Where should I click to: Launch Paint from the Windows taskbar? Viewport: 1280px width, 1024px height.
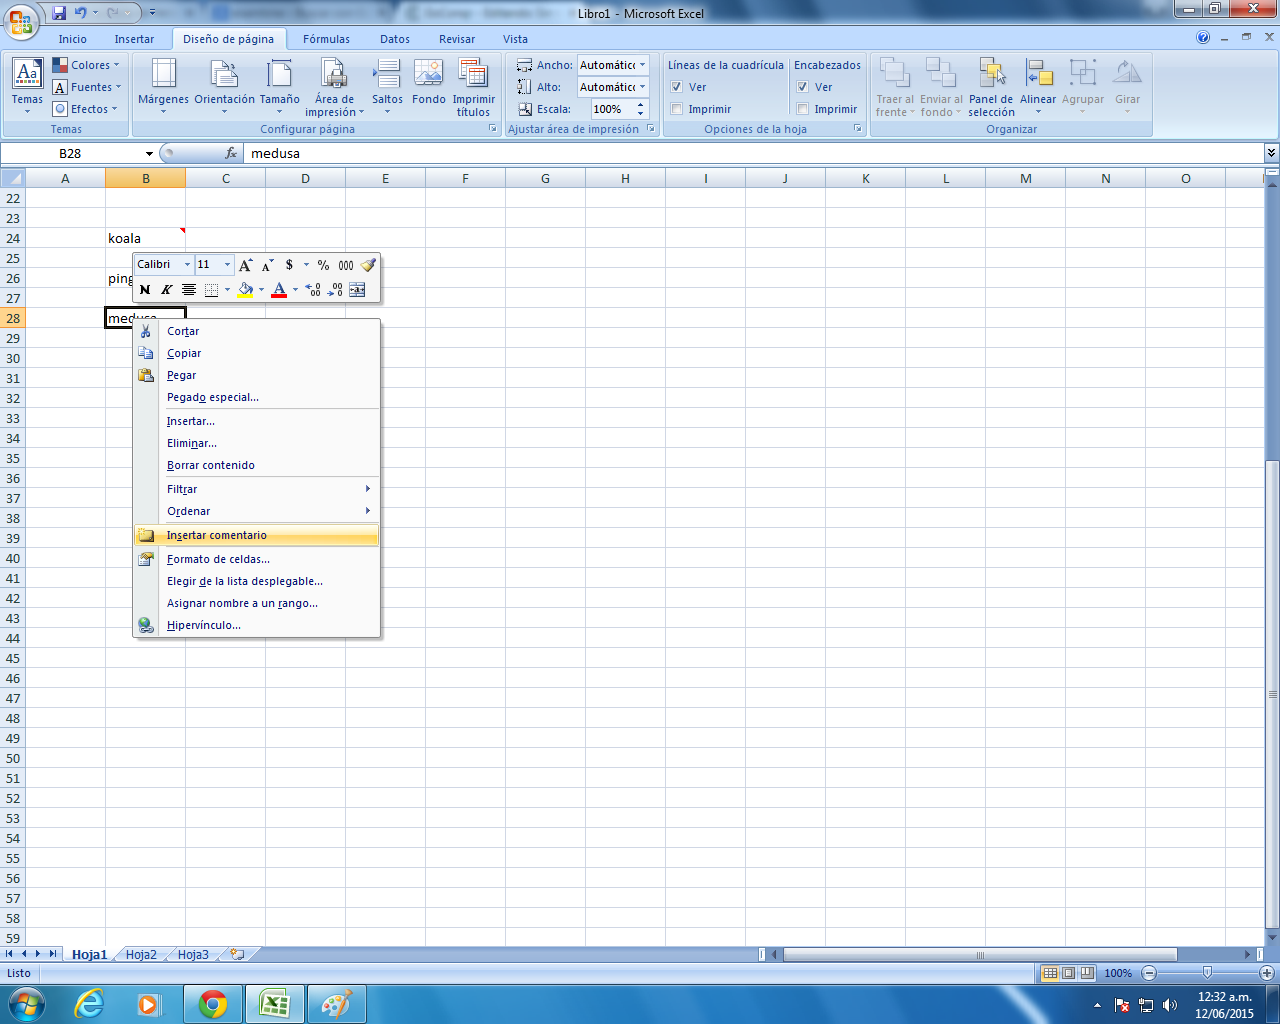point(336,1004)
